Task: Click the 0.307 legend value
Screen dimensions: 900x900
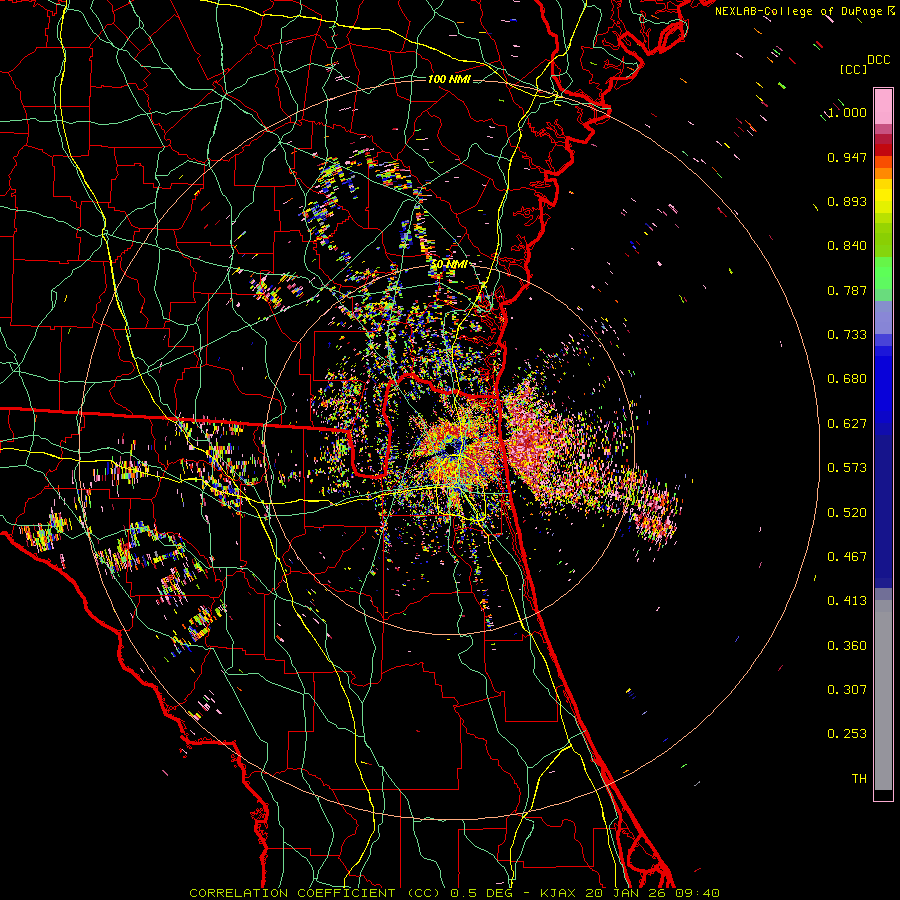Action: click(x=847, y=690)
